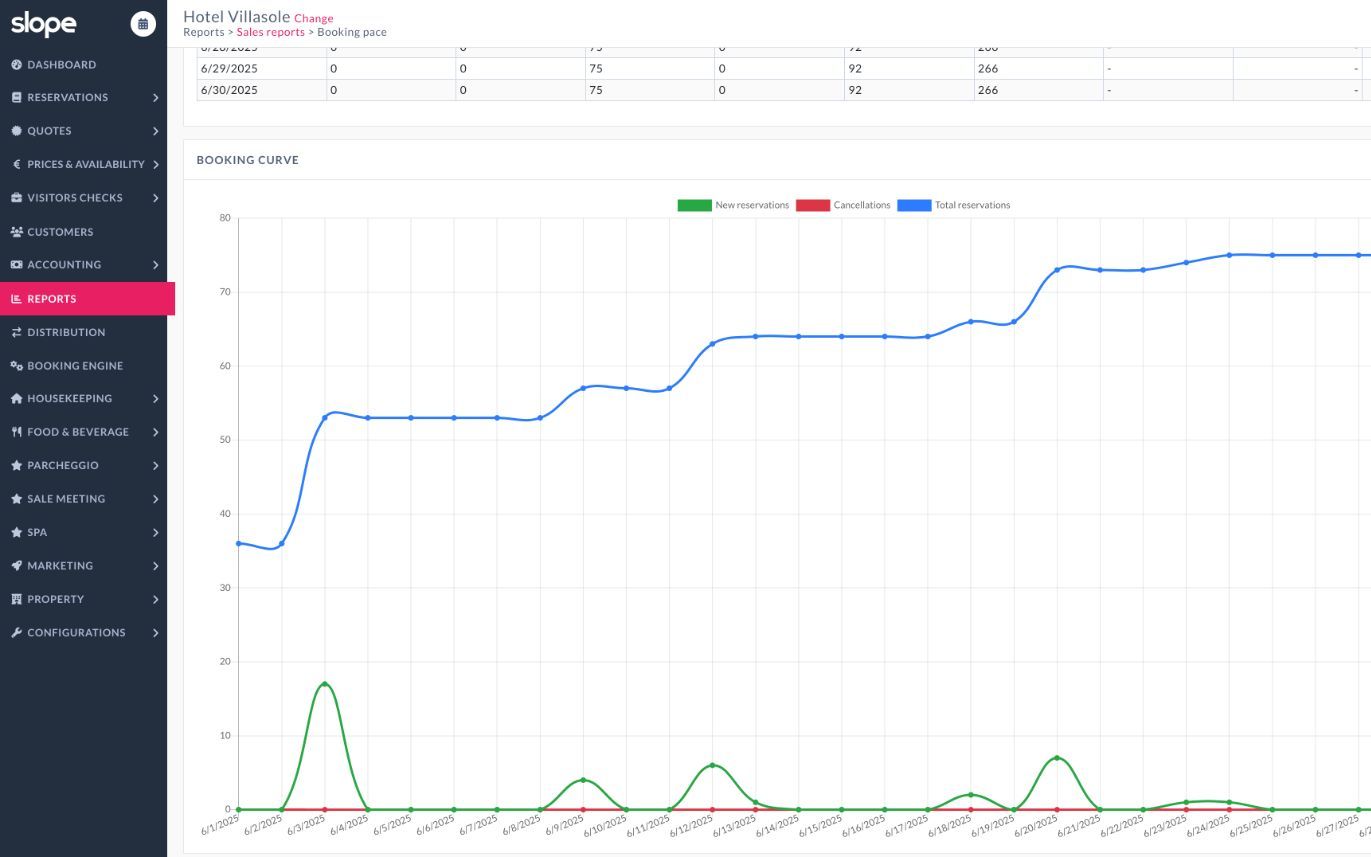Open Sales reports breadcrumb link

[x=270, y=32]
